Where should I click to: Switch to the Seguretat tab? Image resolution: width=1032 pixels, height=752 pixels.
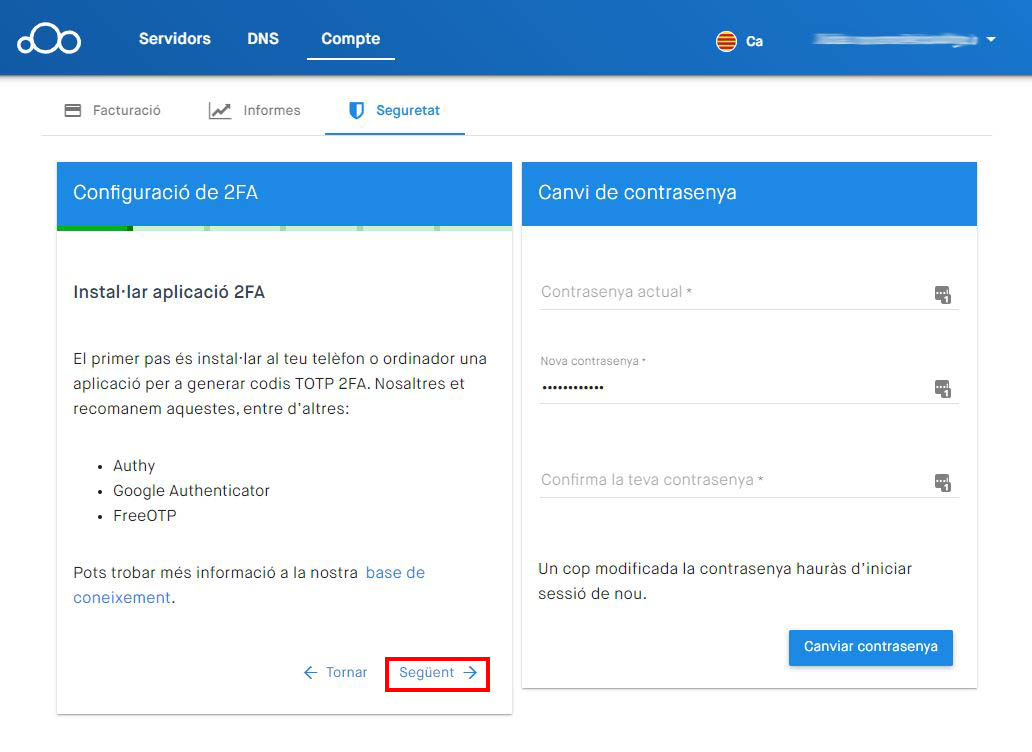(x=394, y=110)
